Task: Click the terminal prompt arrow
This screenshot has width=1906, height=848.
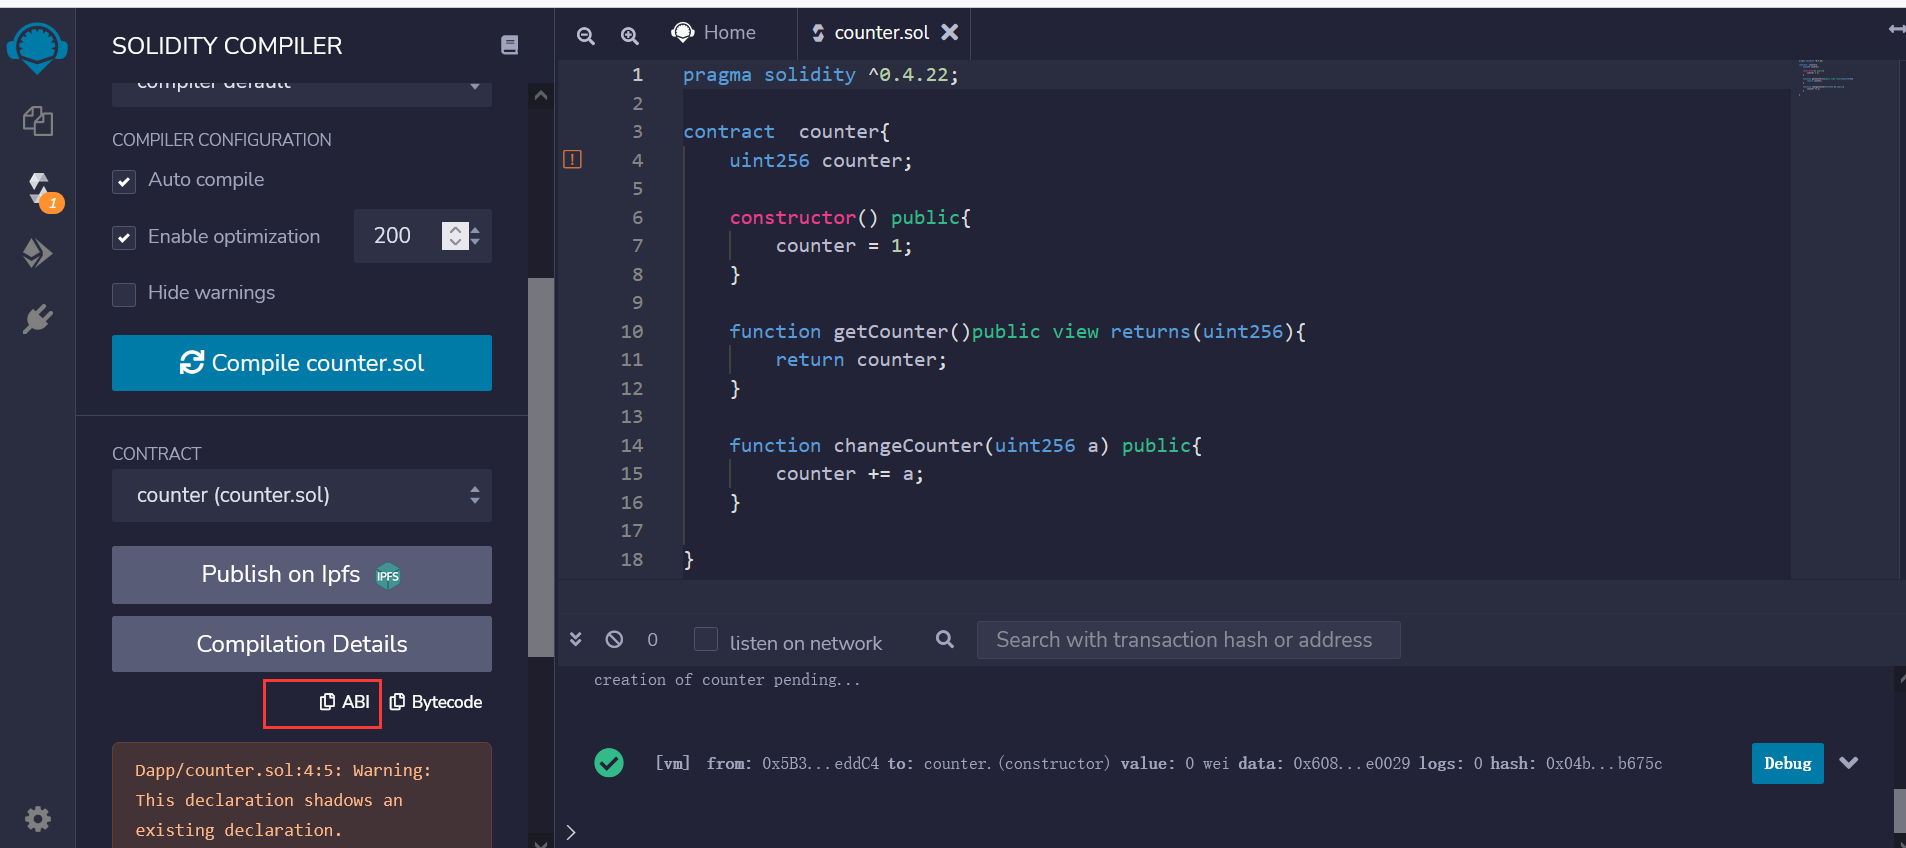Action: (571, 832)
